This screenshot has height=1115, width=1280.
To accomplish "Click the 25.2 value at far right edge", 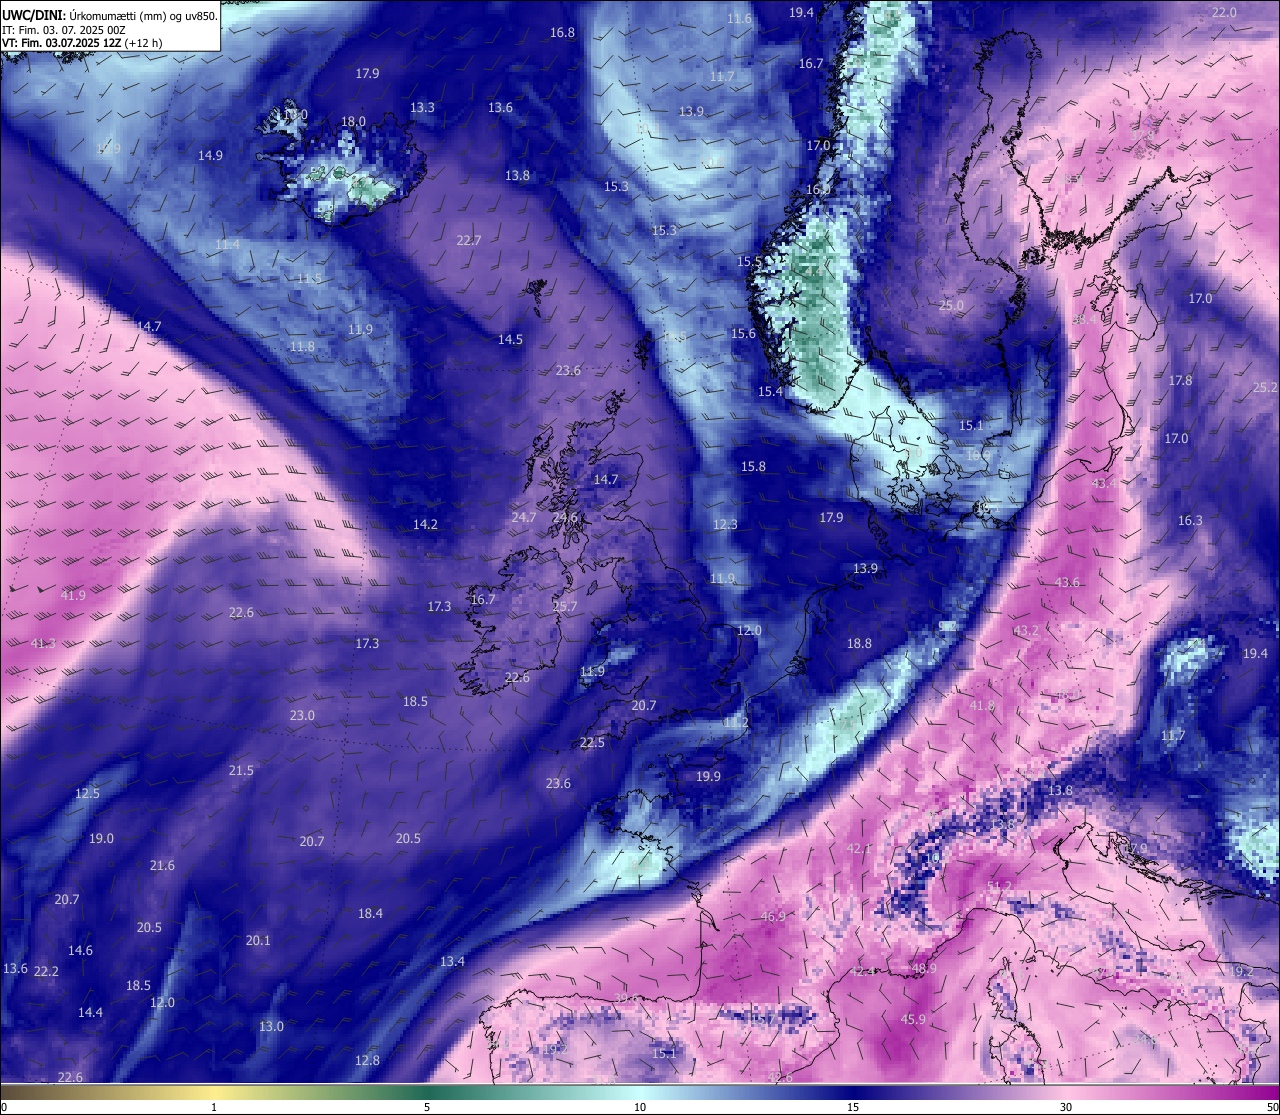I will [1265, 387].
